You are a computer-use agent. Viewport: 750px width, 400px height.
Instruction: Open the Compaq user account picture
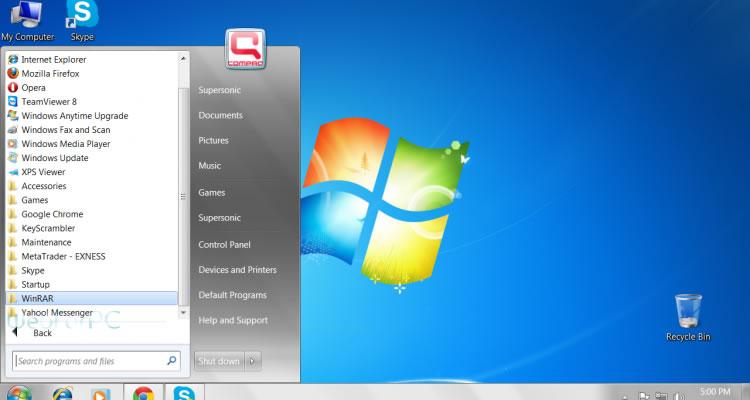pos(245,49)
